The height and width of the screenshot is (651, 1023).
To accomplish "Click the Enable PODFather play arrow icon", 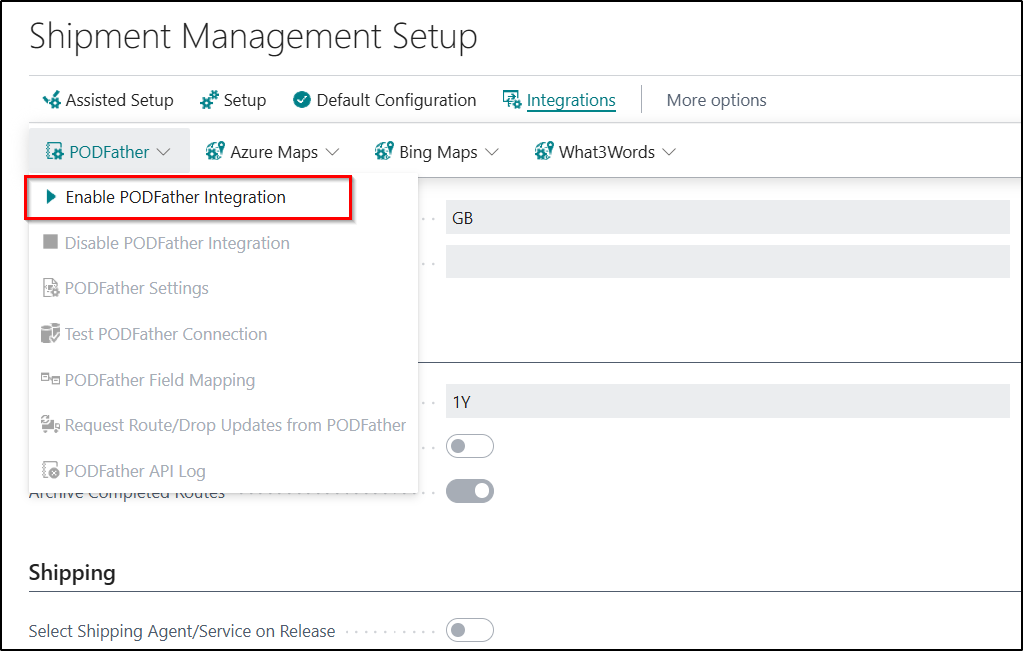I will pyautogui.click(x=50, y=197).
